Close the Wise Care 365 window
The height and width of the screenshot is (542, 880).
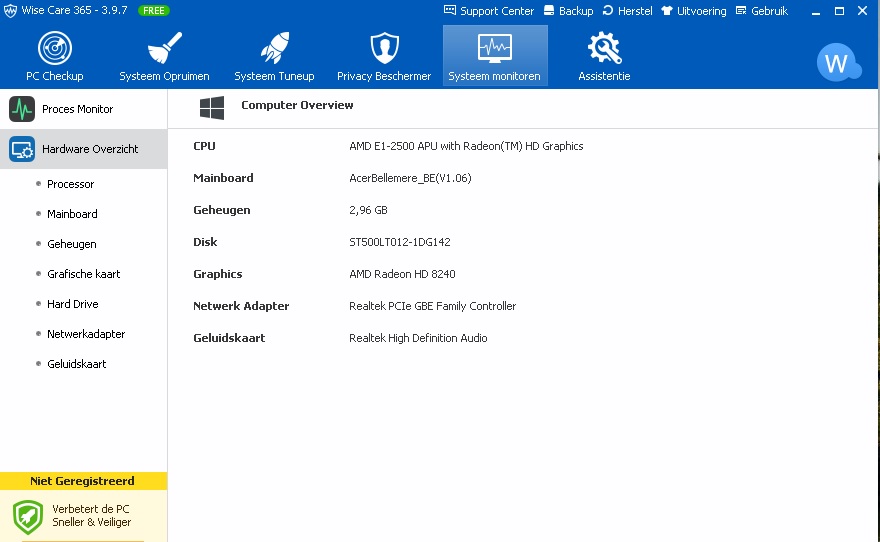pyautogui.click(x=863, y=11)
